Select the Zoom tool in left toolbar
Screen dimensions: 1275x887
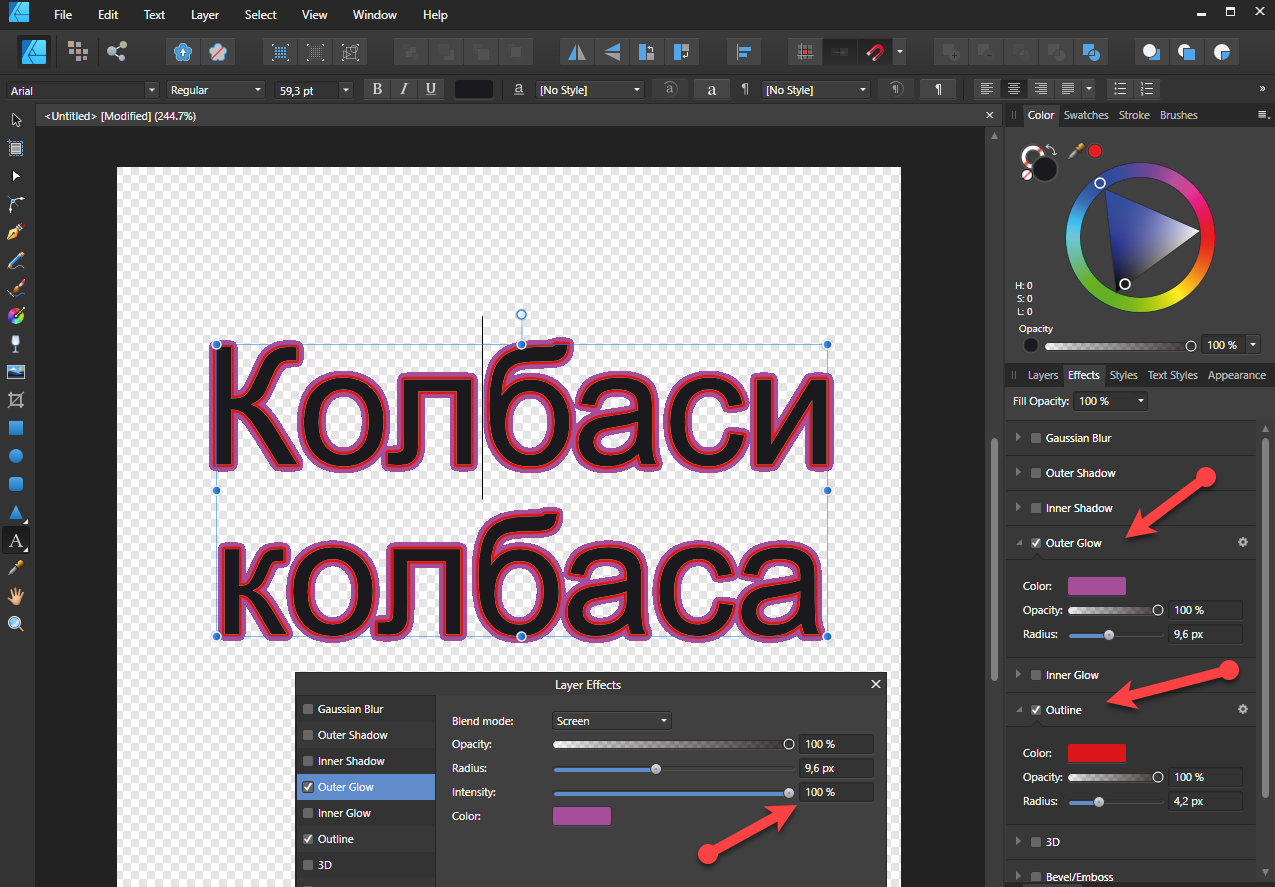[x=16, y=624]
